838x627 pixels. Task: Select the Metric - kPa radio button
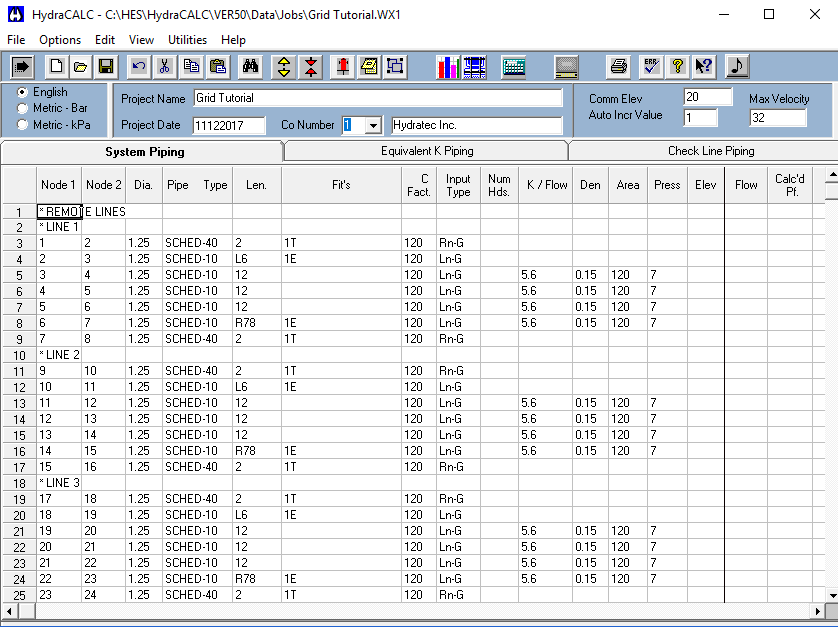tap(22, 125)
